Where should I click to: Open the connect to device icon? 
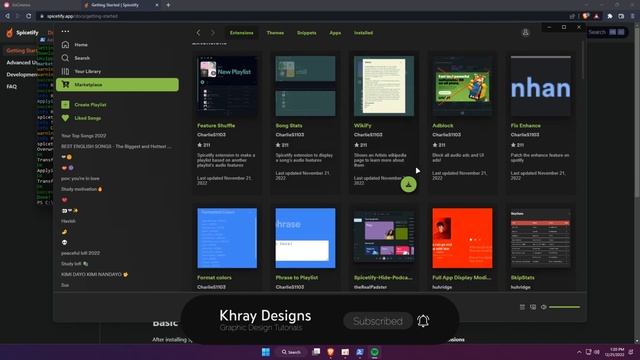[x=533, y=307]
